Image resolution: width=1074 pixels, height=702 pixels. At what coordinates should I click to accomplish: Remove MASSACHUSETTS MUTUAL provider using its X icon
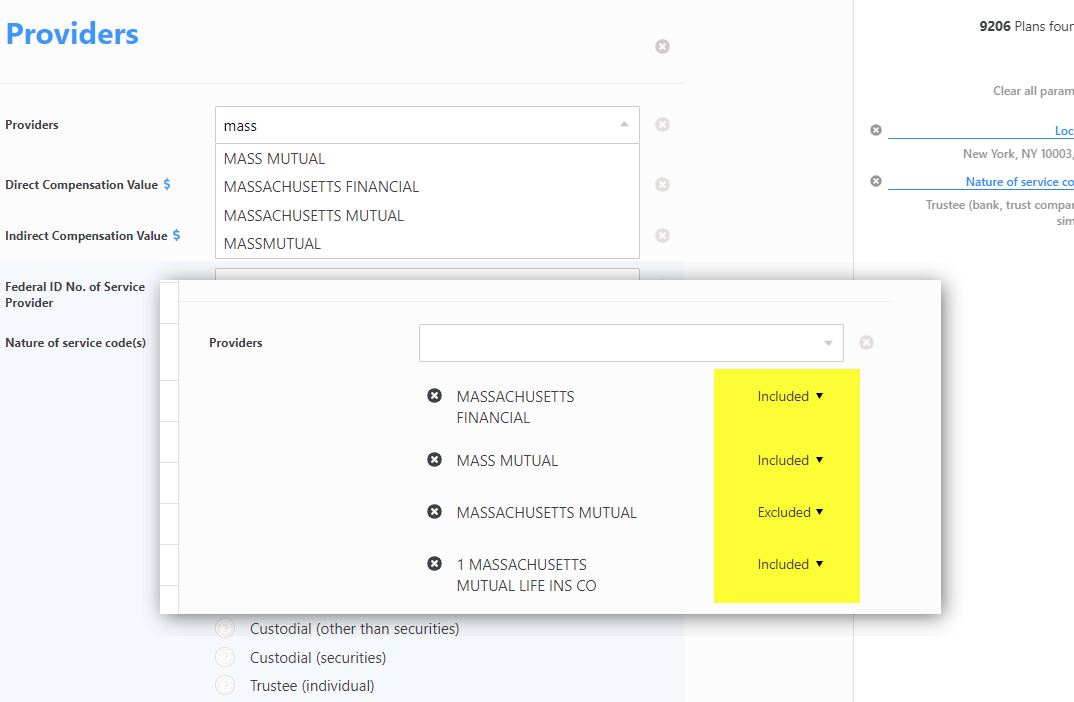pyautogui.click(x=434, y=512)
